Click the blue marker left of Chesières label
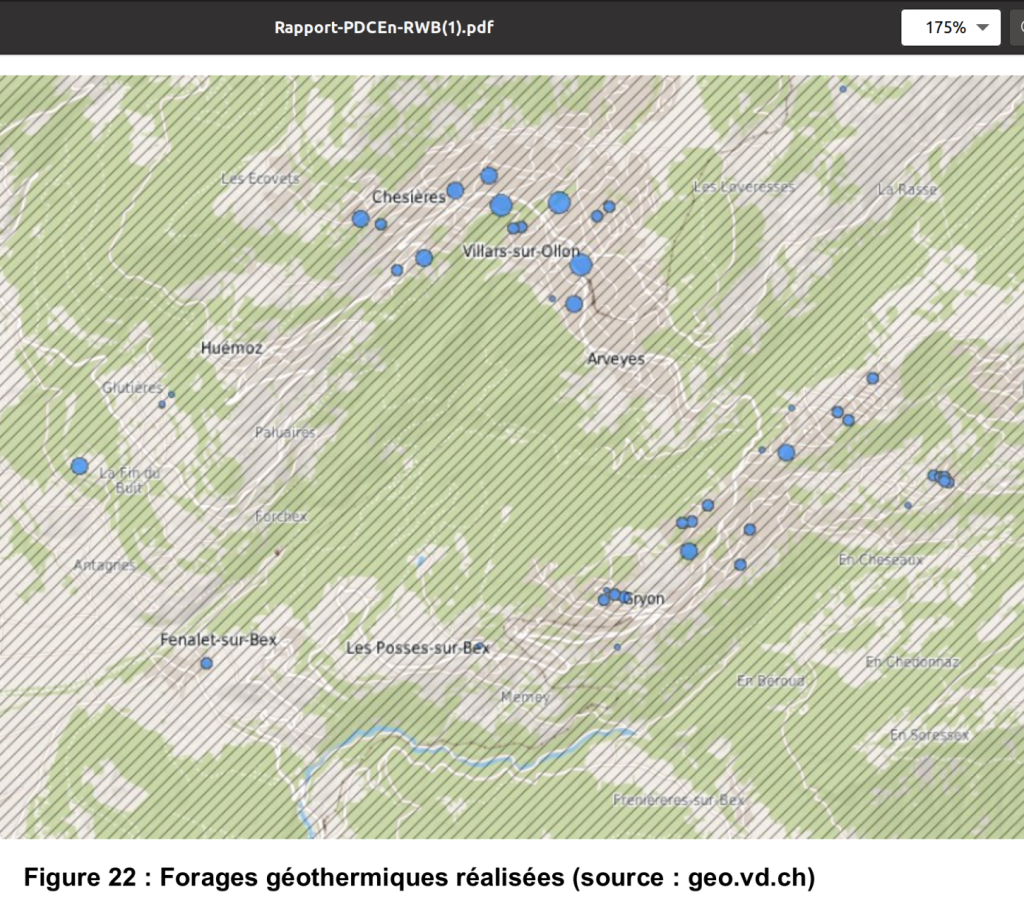The height and width of the screenshot is (904, 1024). 360,218
